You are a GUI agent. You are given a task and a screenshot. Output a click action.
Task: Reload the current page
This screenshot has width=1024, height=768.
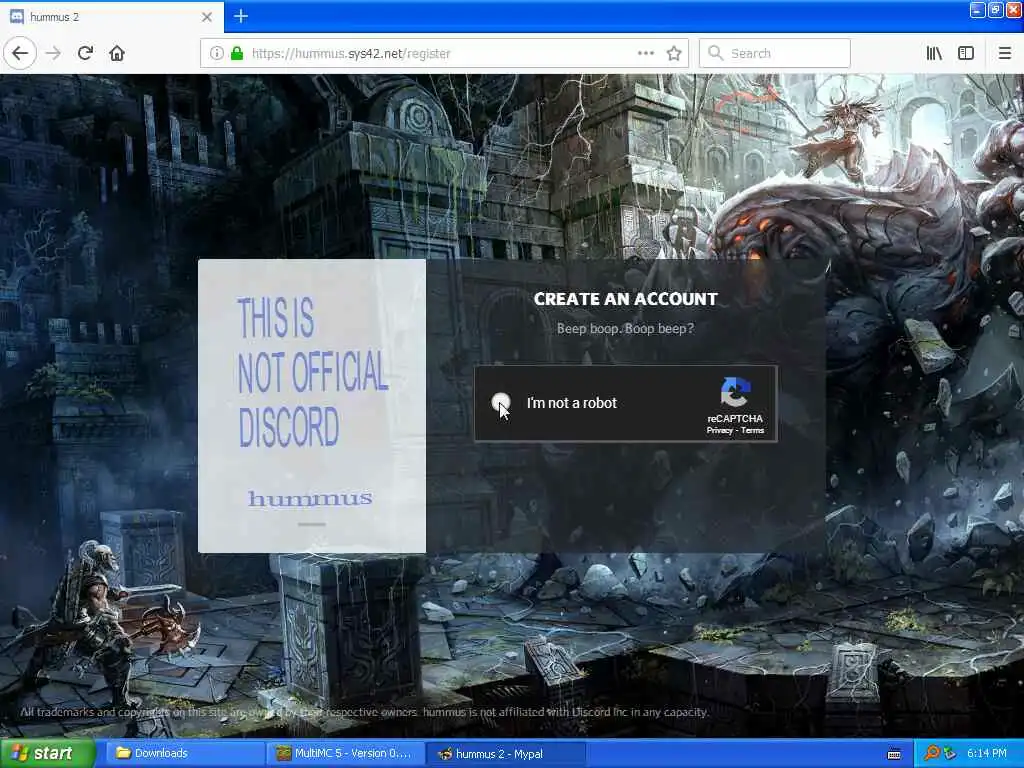click(86, 53)
